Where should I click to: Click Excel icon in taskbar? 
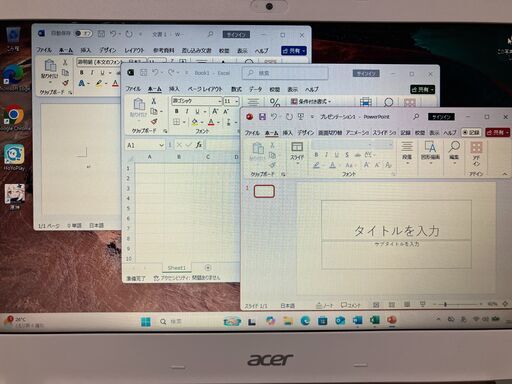pos(374,320)
